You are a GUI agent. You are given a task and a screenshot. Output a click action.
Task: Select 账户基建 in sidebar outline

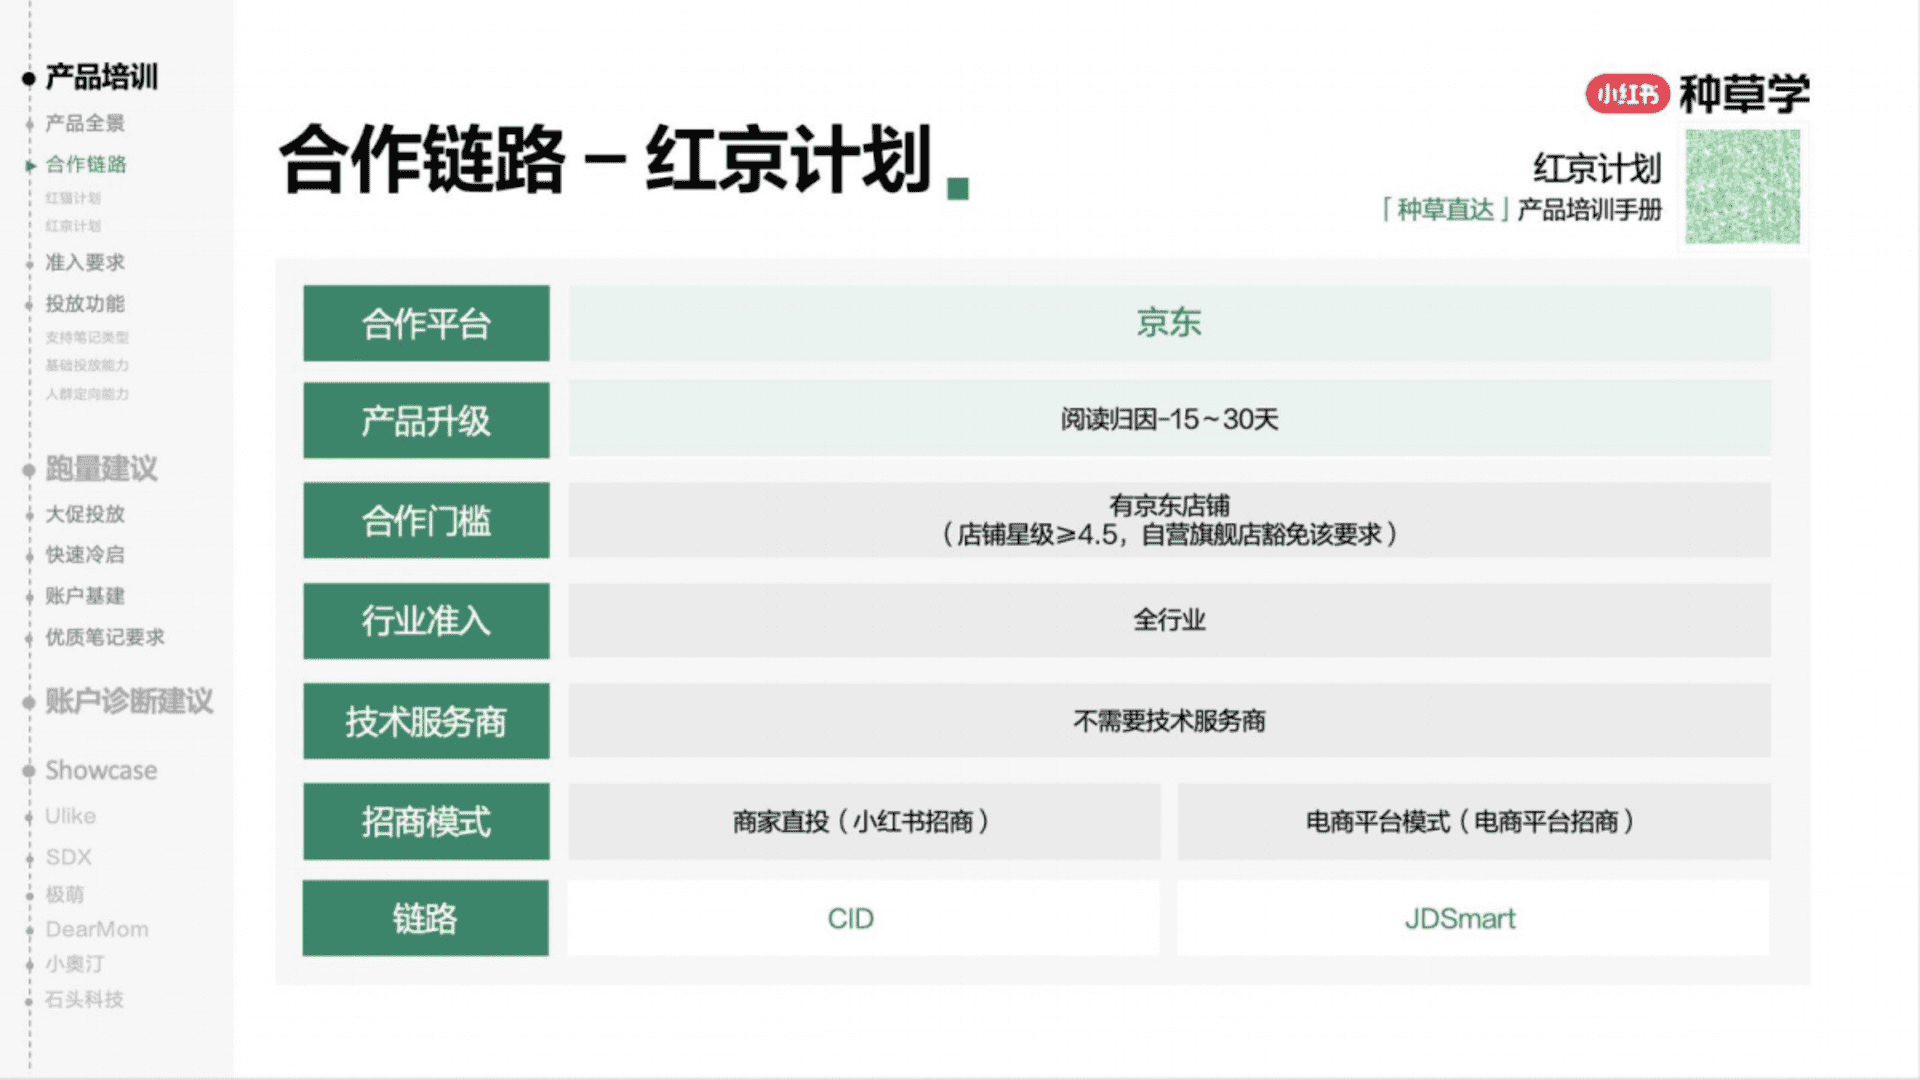coord(85,596)
